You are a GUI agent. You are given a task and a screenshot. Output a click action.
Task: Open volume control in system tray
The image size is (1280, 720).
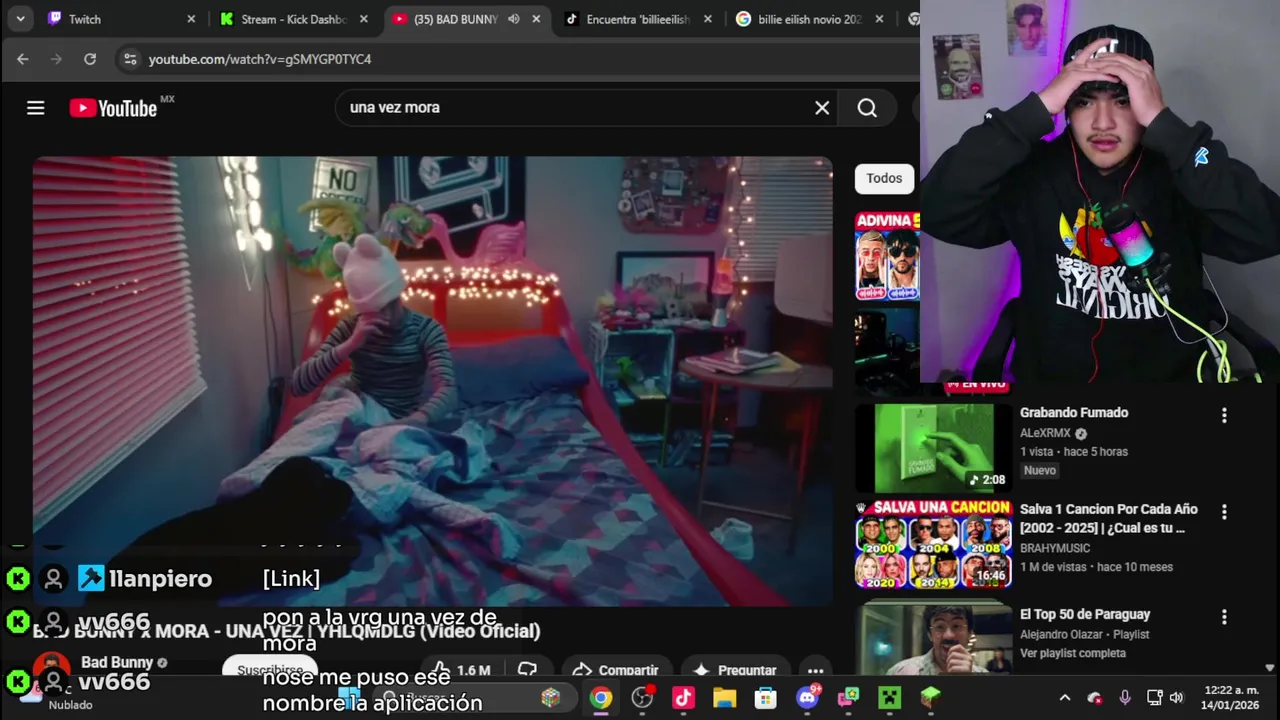coord(1177,698)
